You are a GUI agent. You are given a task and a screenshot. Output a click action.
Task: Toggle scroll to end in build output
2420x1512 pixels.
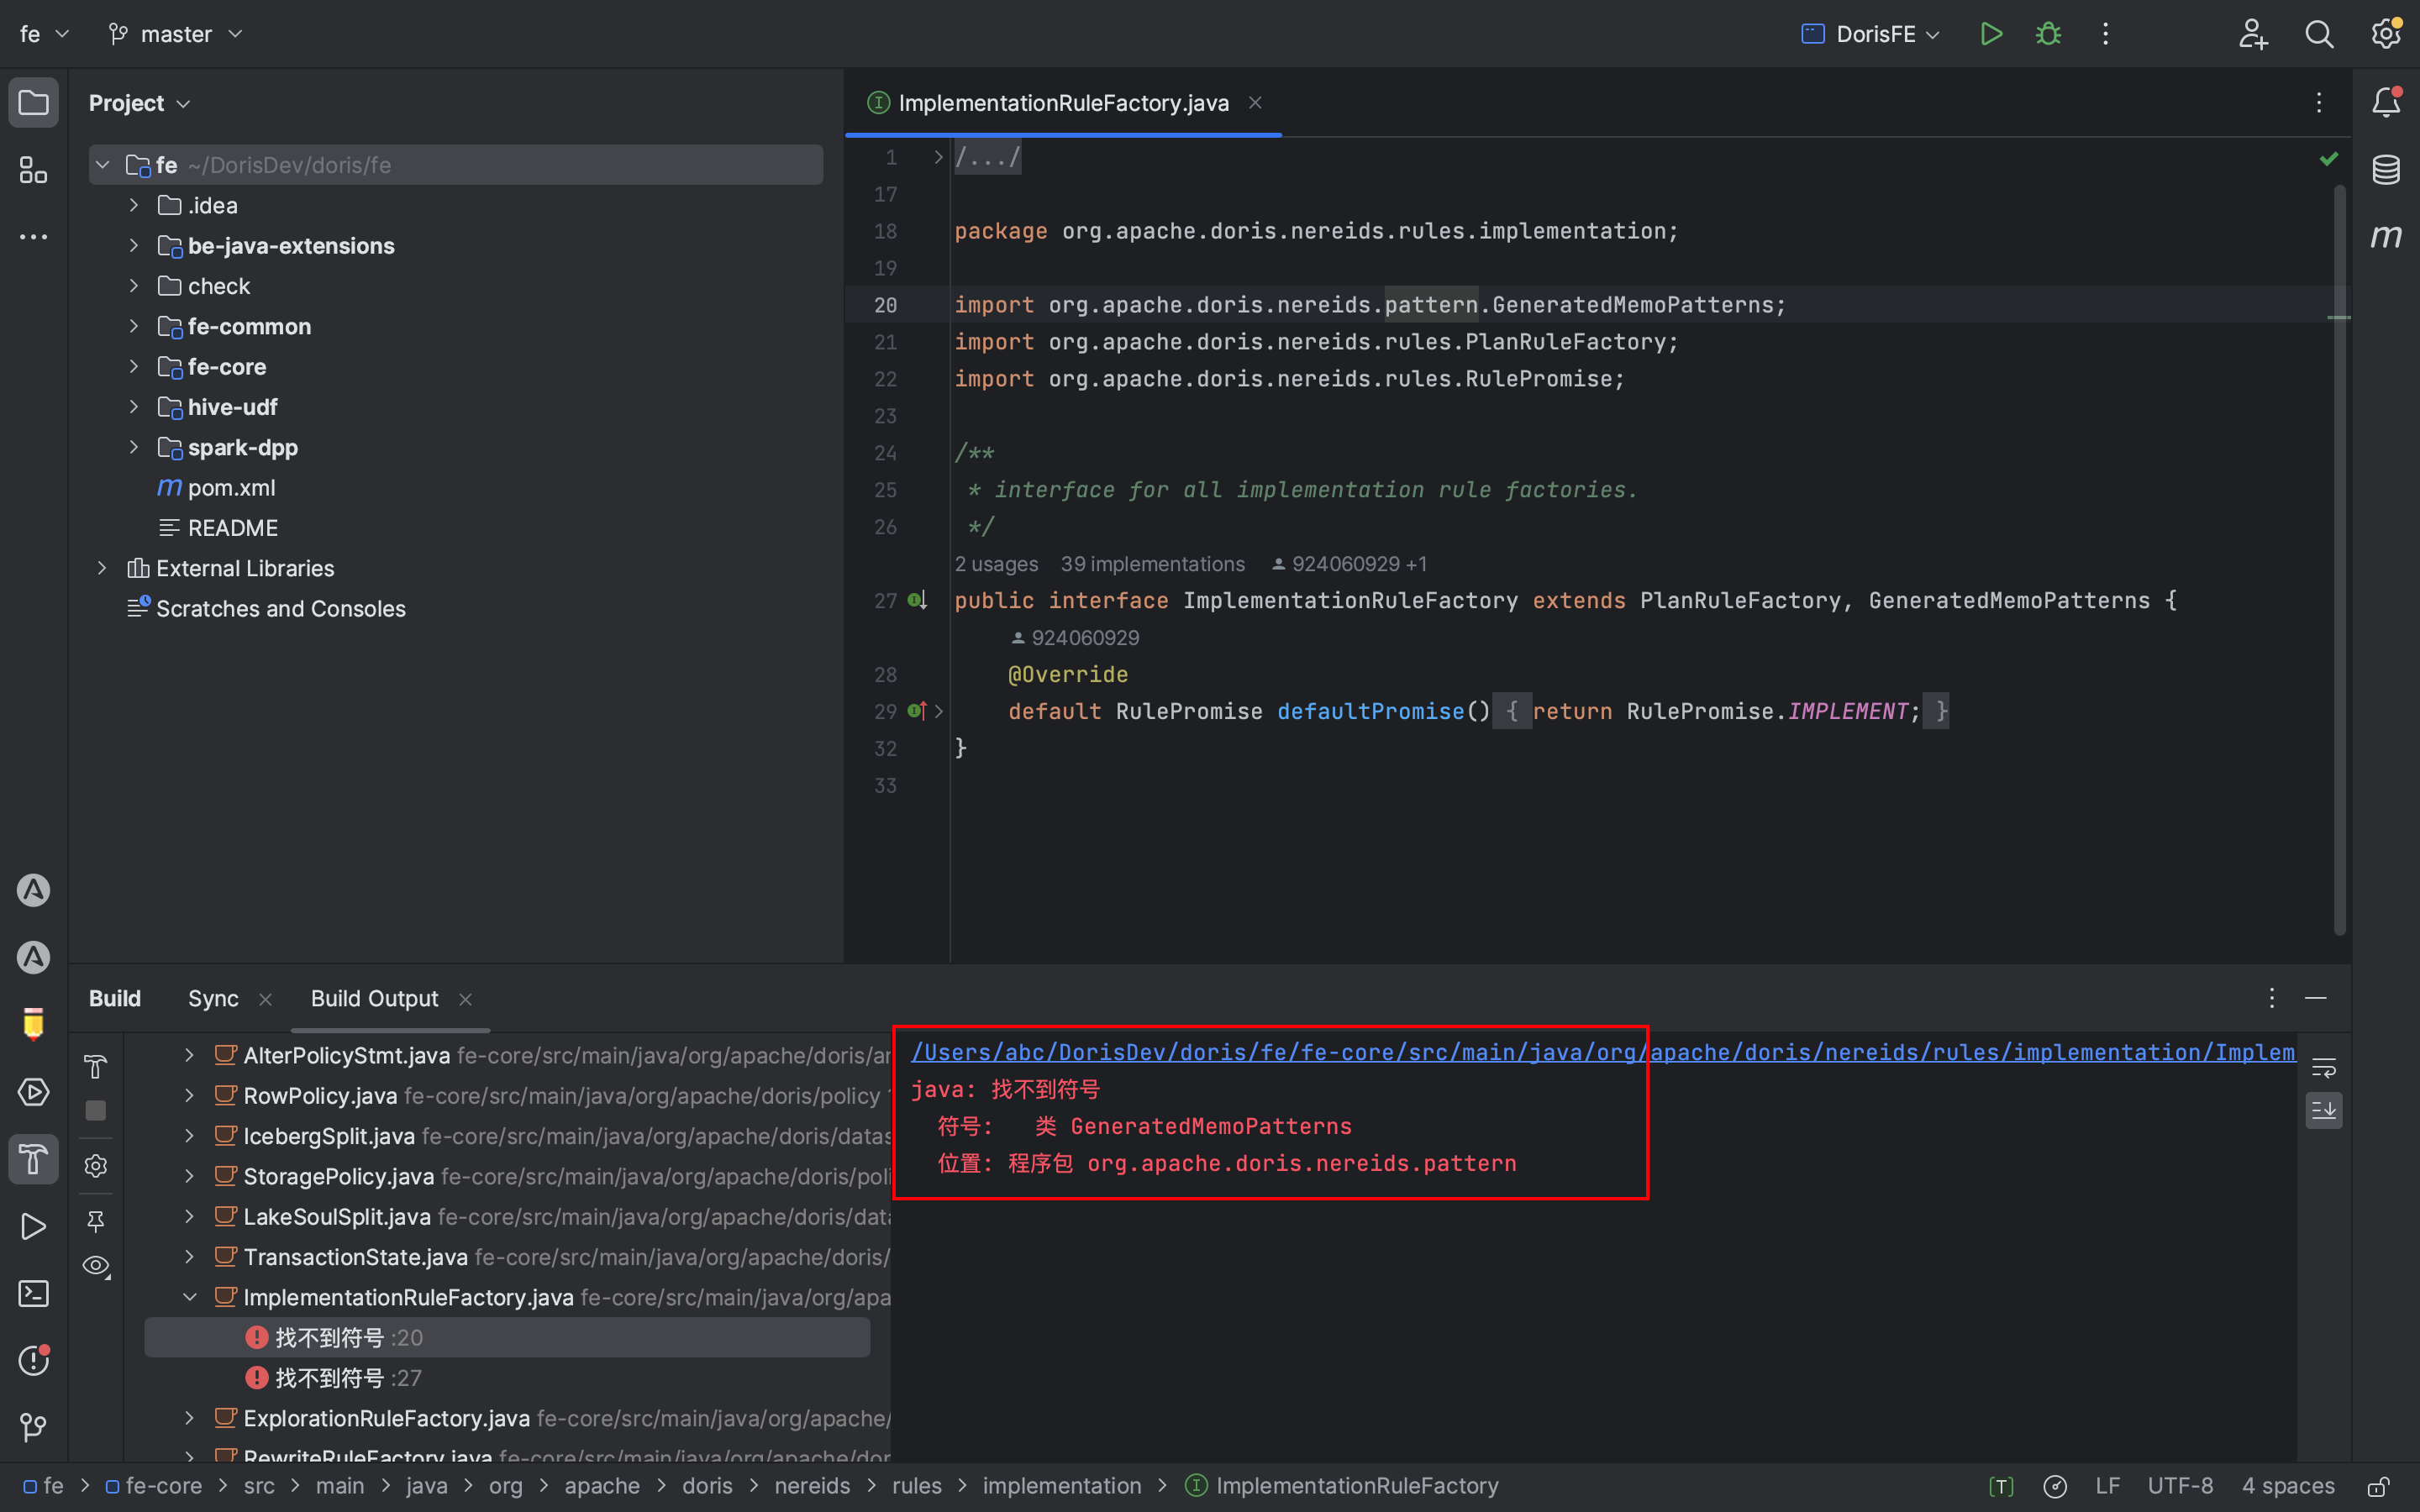click(2324, 1110)
